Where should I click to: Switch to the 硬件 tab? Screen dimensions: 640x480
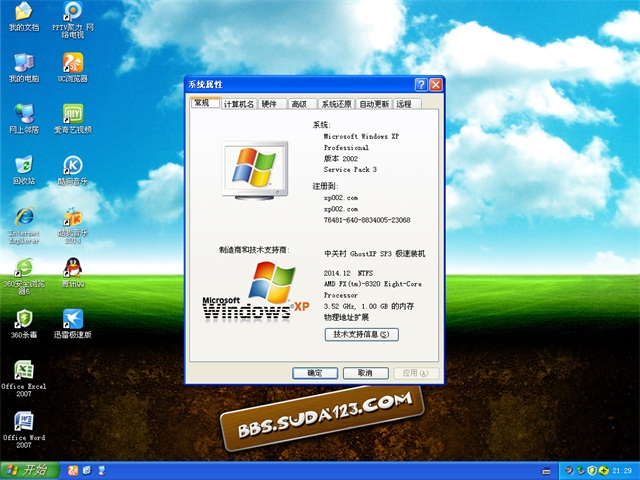pyautogui.click(x=270, y=104)
